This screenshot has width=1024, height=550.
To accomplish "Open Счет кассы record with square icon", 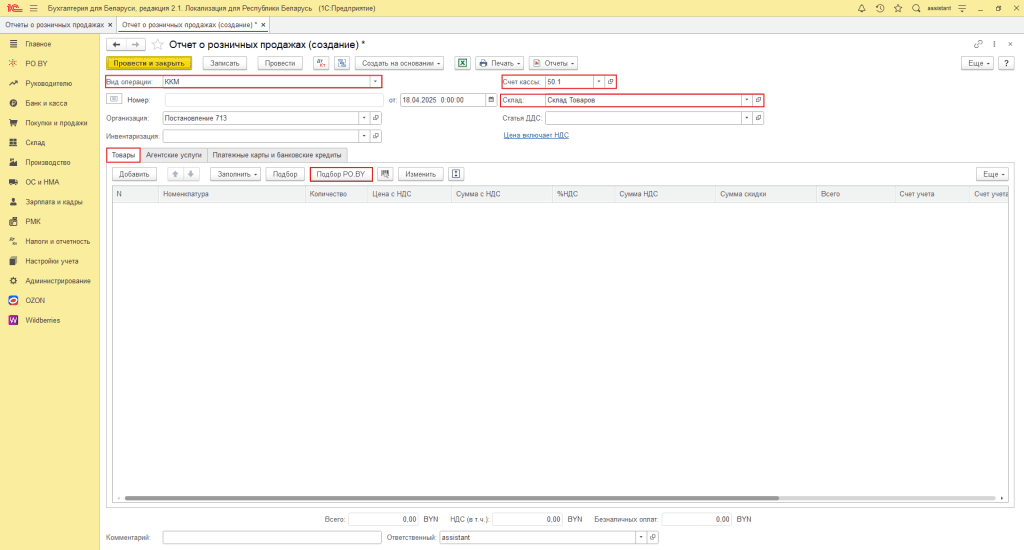I will [611, 82].
